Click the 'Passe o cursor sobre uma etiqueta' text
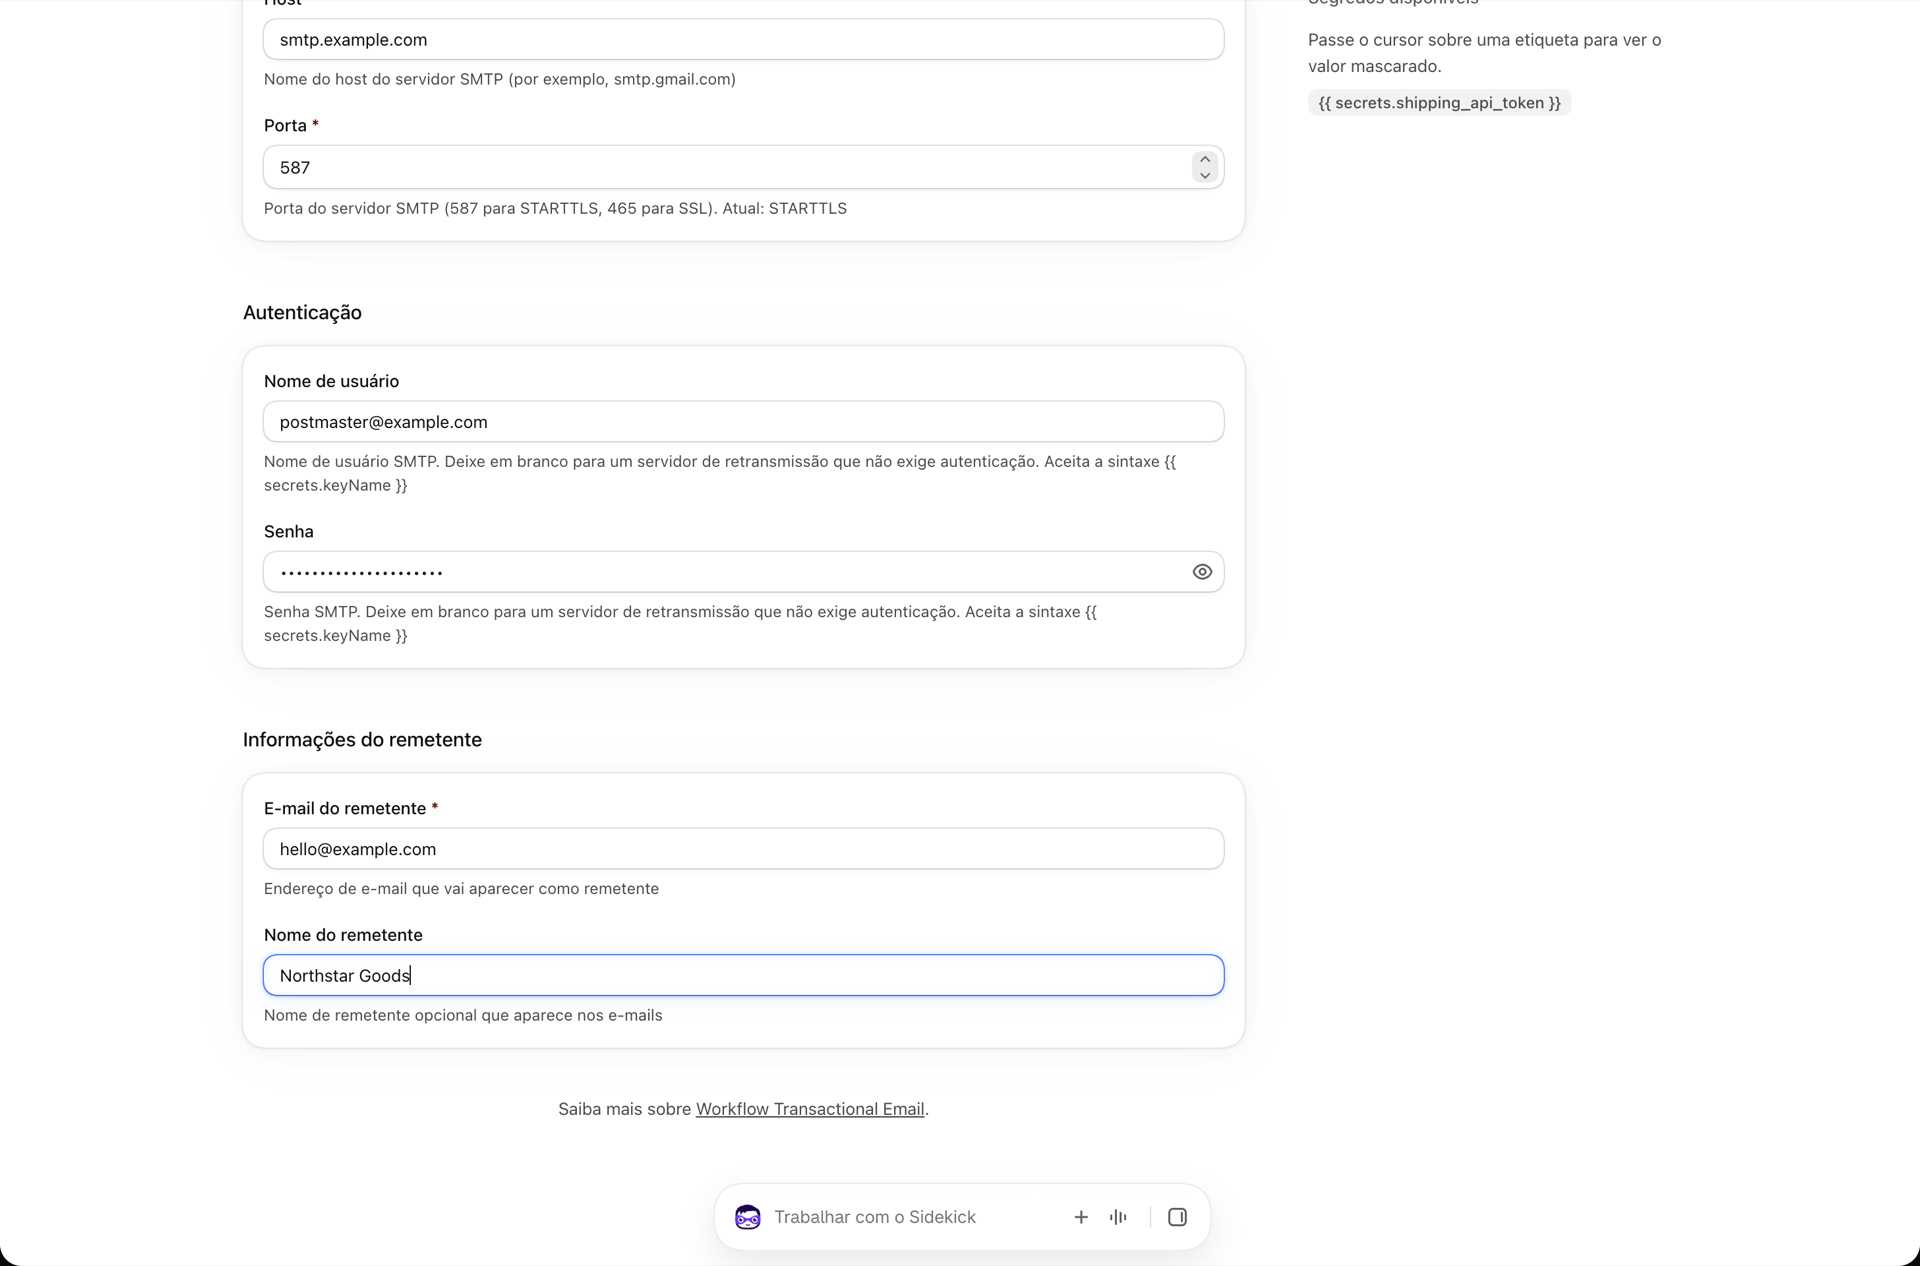Viewport: 1920px width, 1266px height. [1484, 53]
